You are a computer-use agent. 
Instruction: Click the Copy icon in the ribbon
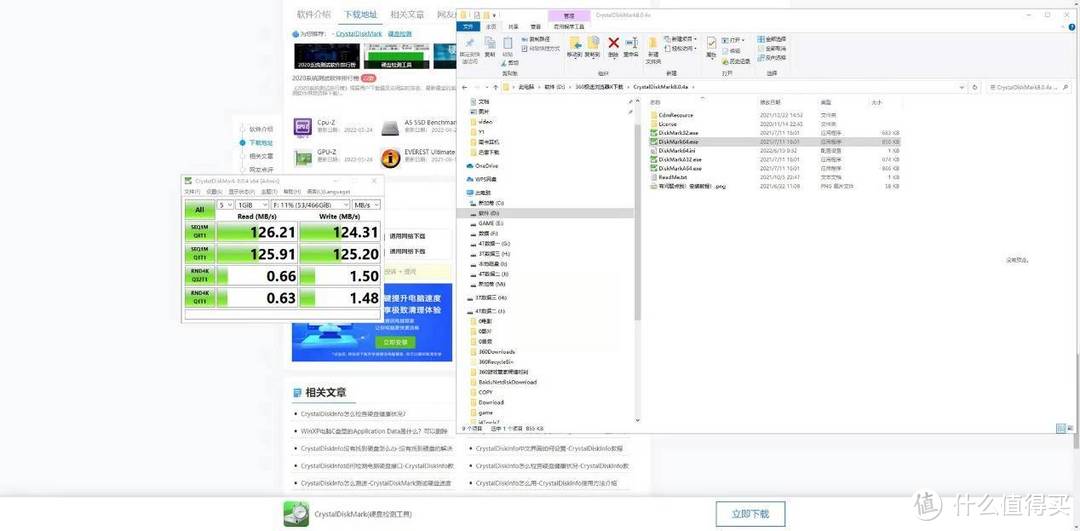pos(490,43)
